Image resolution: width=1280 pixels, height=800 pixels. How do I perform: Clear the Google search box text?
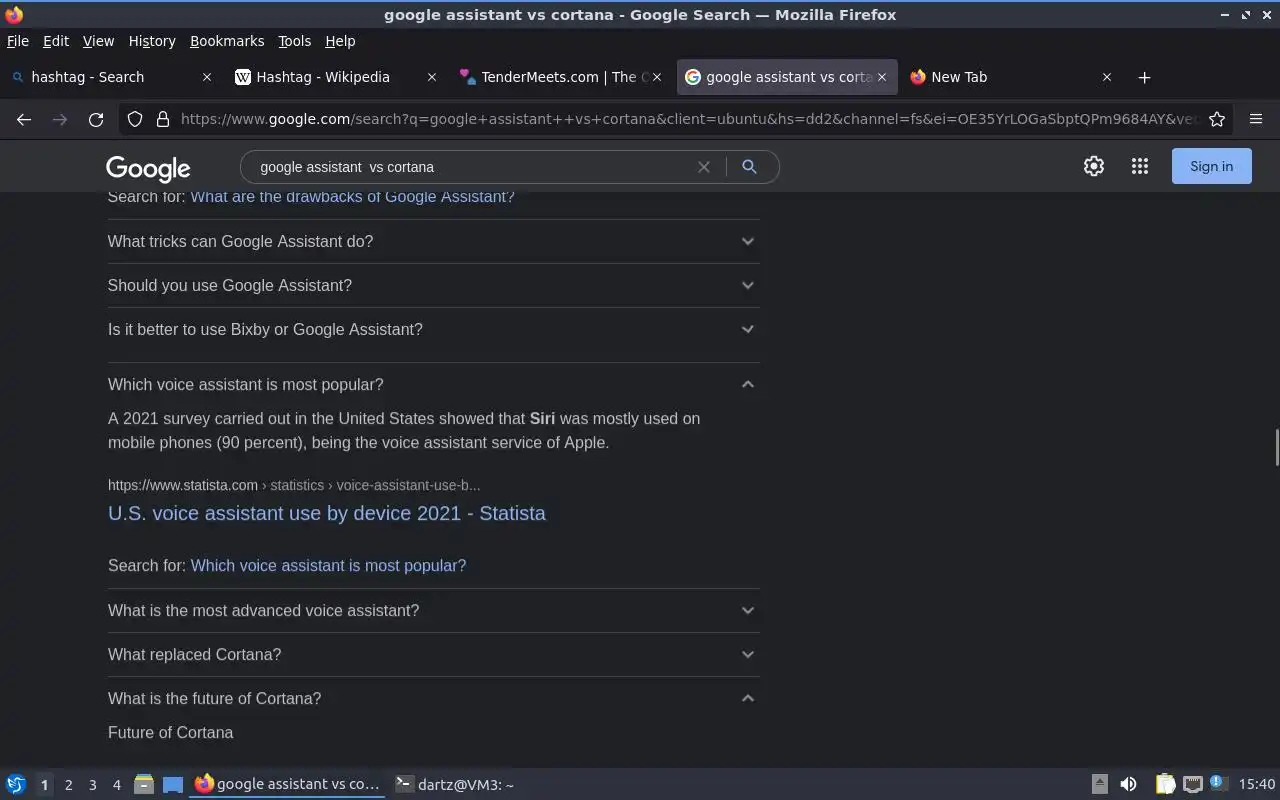pyautogui.click(x=704, y=167)
